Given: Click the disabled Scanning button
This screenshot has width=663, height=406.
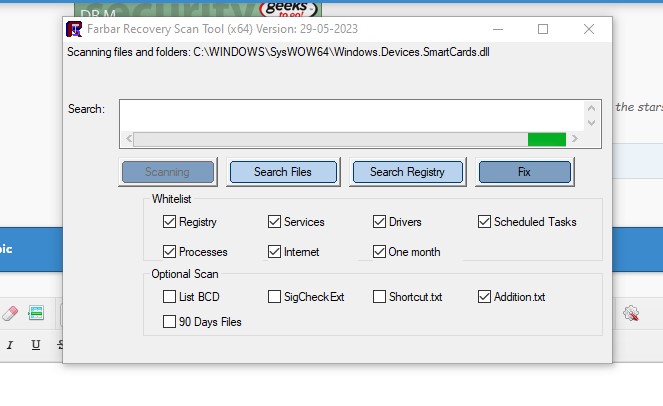Looking at the screenshot, I should (168, 172).
